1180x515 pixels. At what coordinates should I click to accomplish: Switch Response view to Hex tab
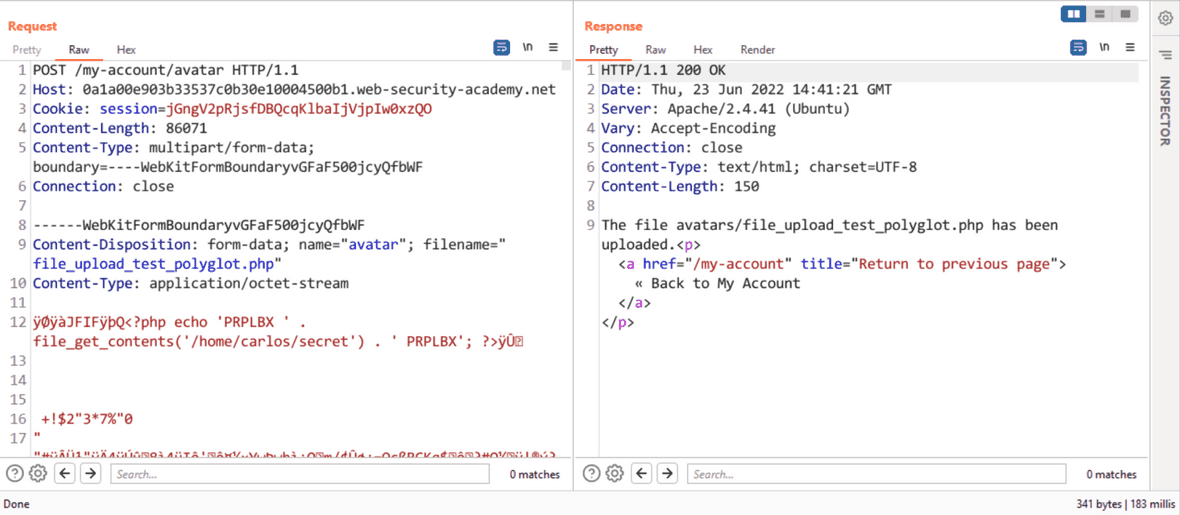coord(703,50)
